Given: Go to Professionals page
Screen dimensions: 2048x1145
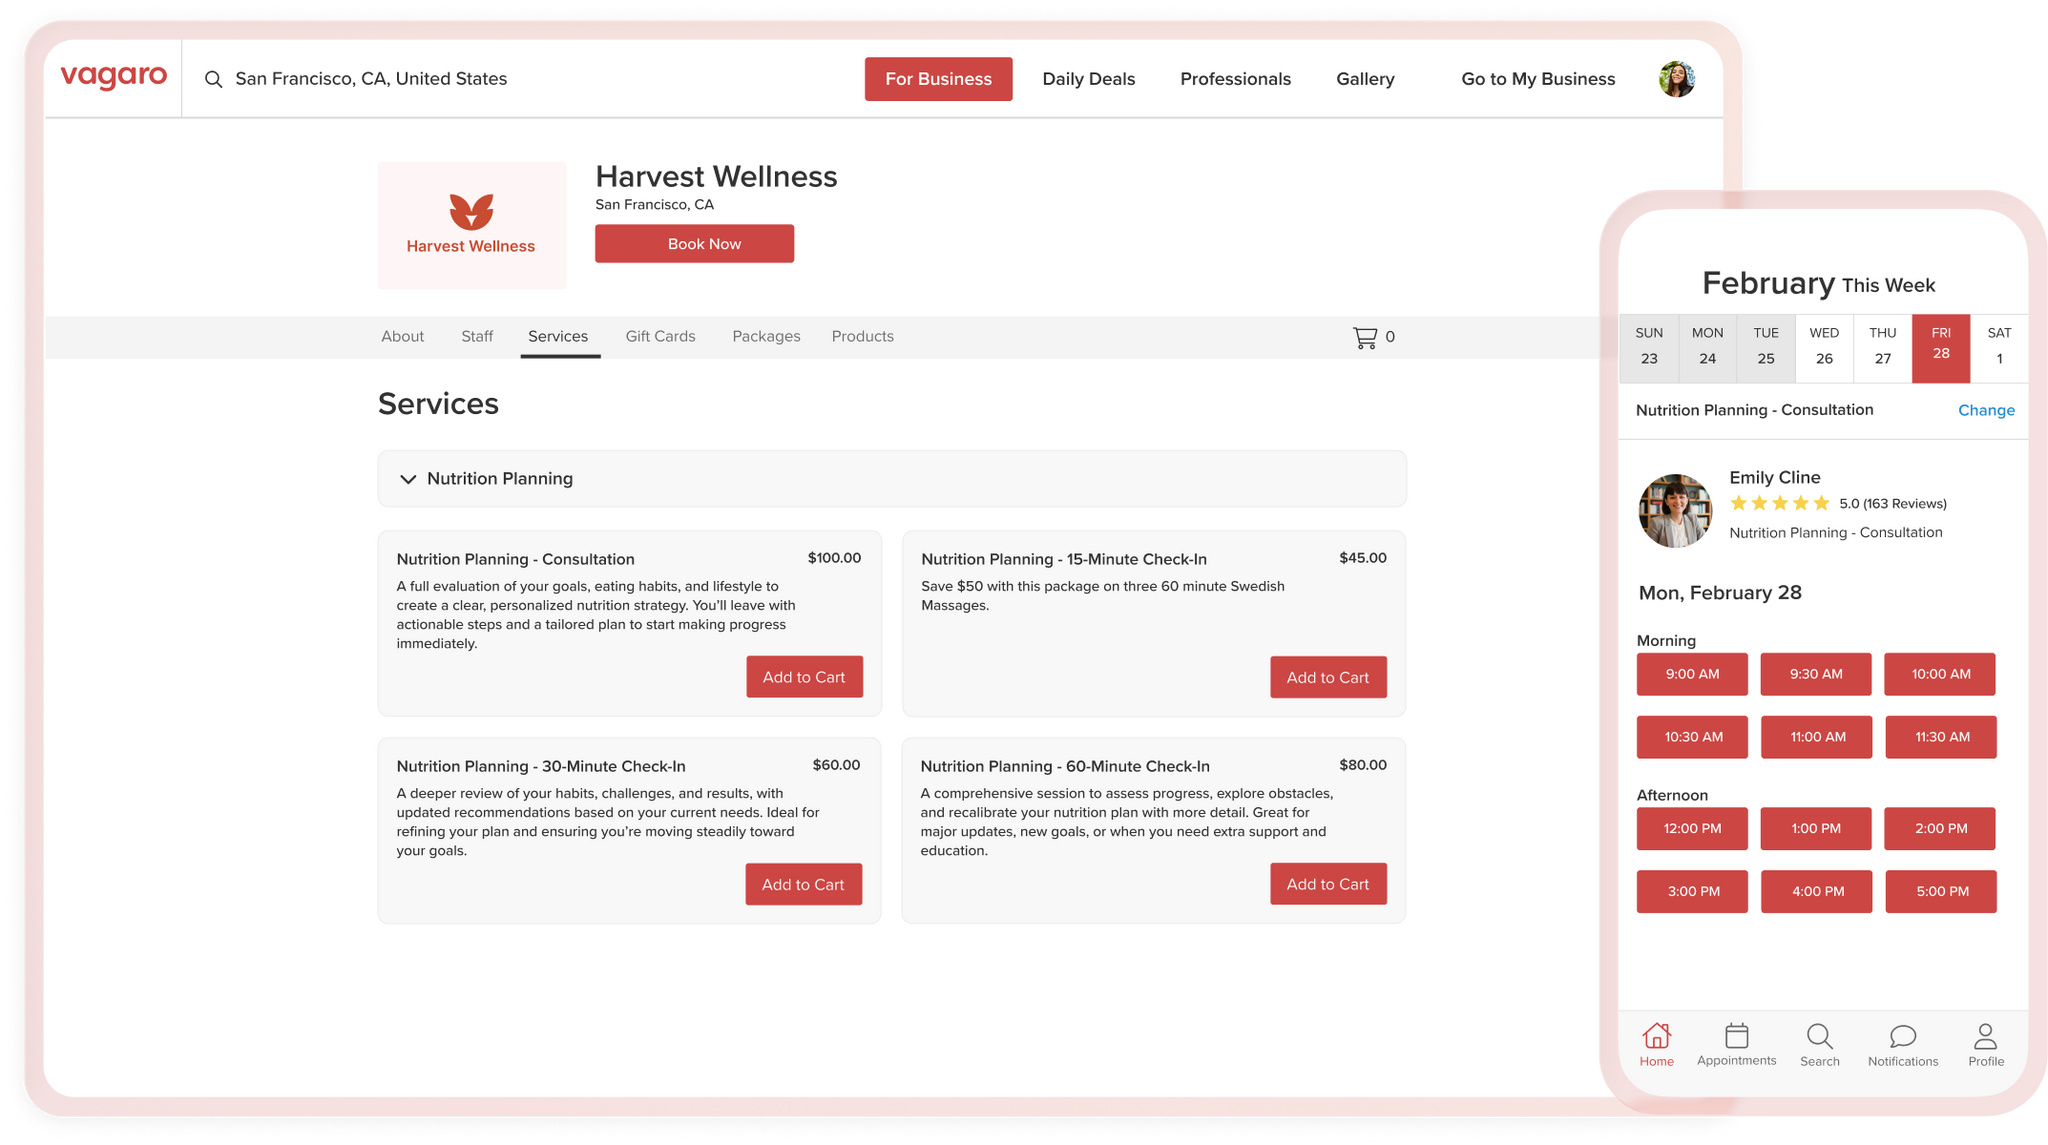Looking at the screenshot, I should pyautogui.click(x=1235, y=79).
